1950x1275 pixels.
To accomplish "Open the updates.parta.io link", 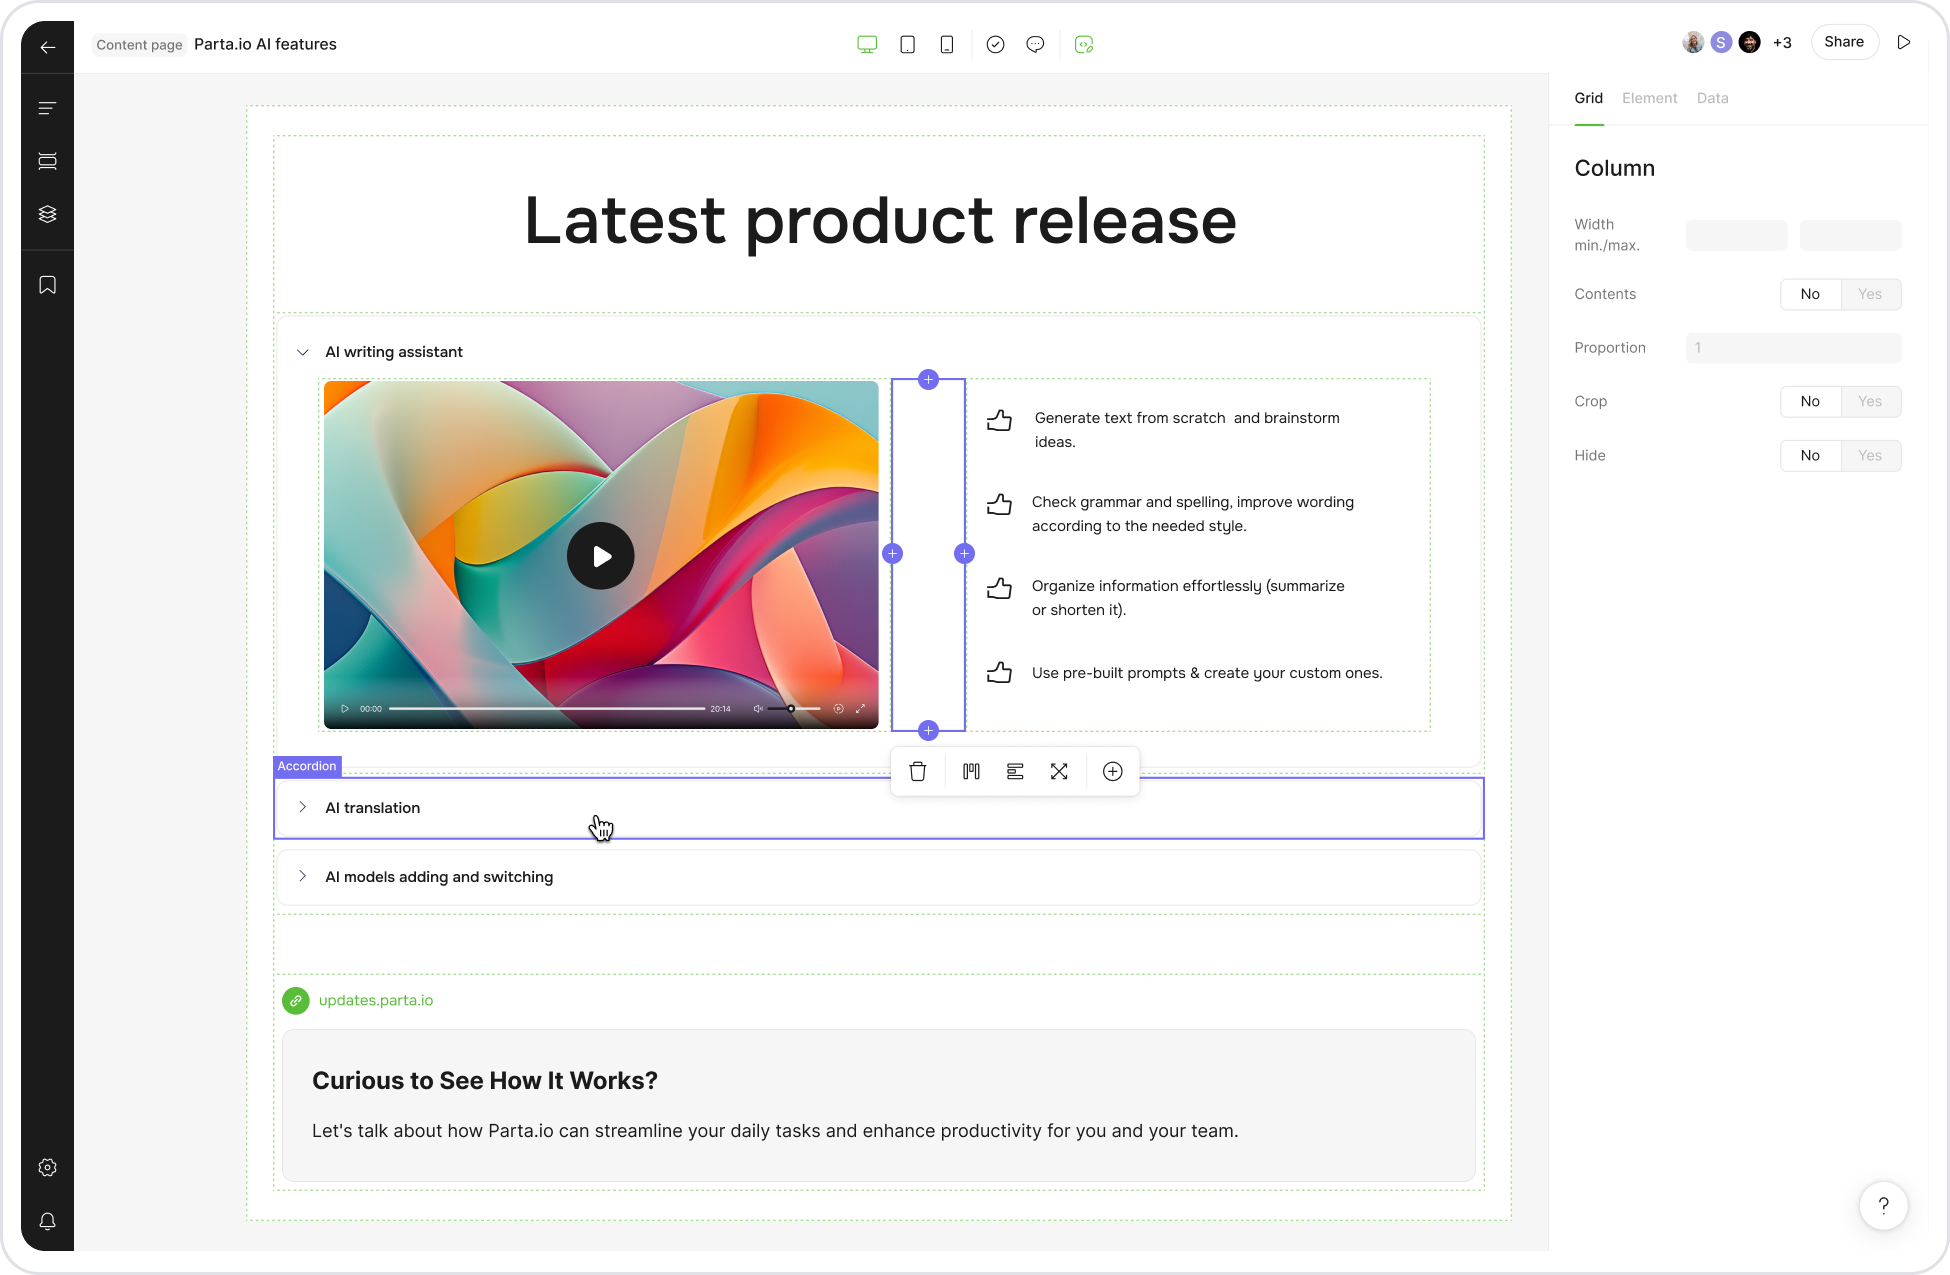I will (x=375, y=1000).
